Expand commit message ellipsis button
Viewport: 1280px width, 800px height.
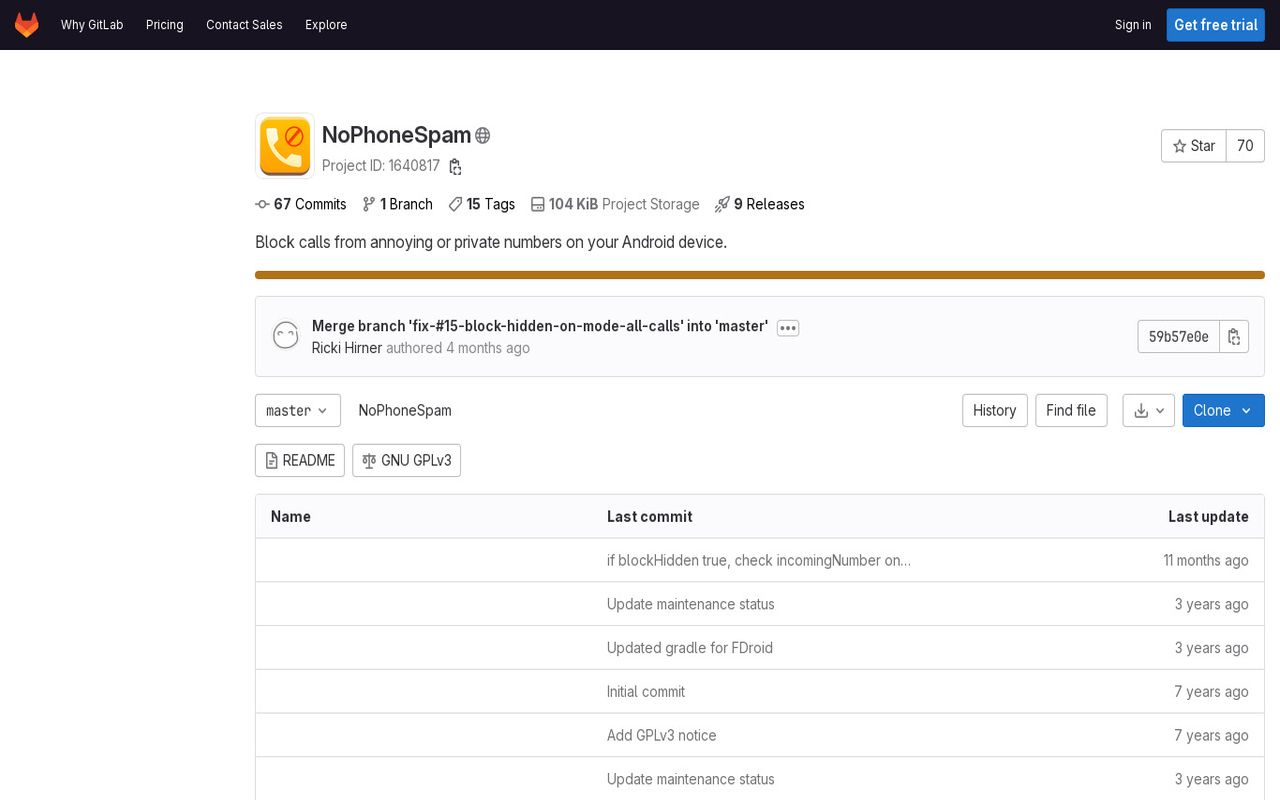pos(788,328)
